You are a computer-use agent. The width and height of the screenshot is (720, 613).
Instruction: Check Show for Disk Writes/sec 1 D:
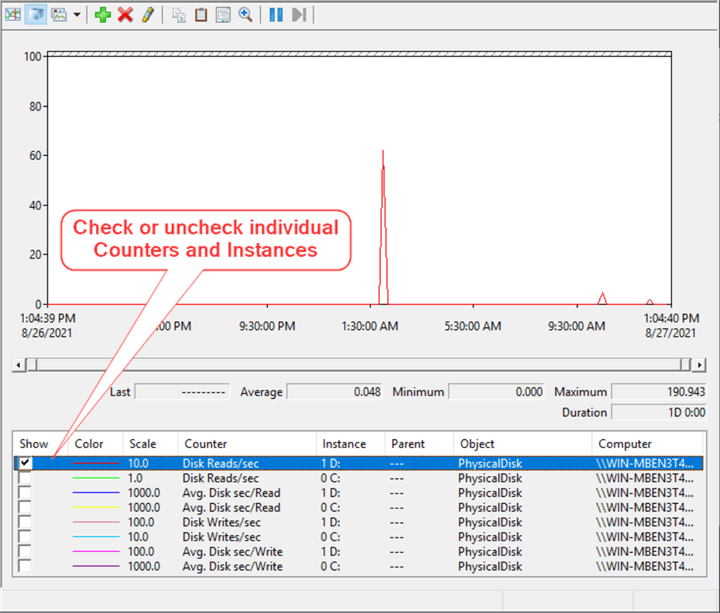pos(25,522)
